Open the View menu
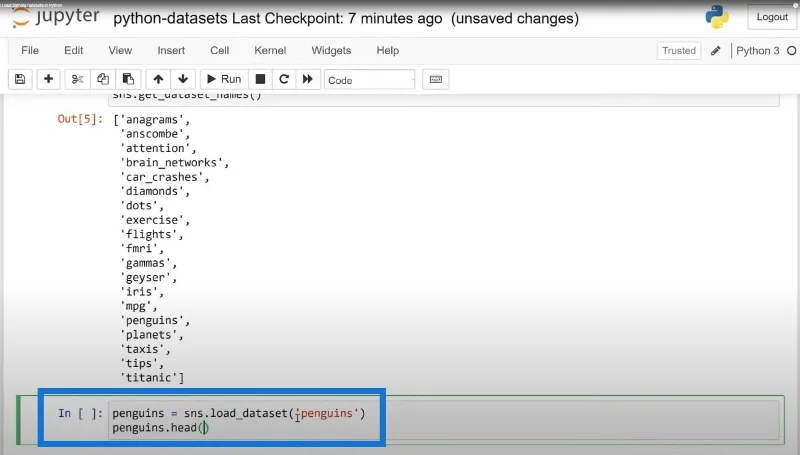The height and width of the screenshot is (455, 800). point(120,50)
